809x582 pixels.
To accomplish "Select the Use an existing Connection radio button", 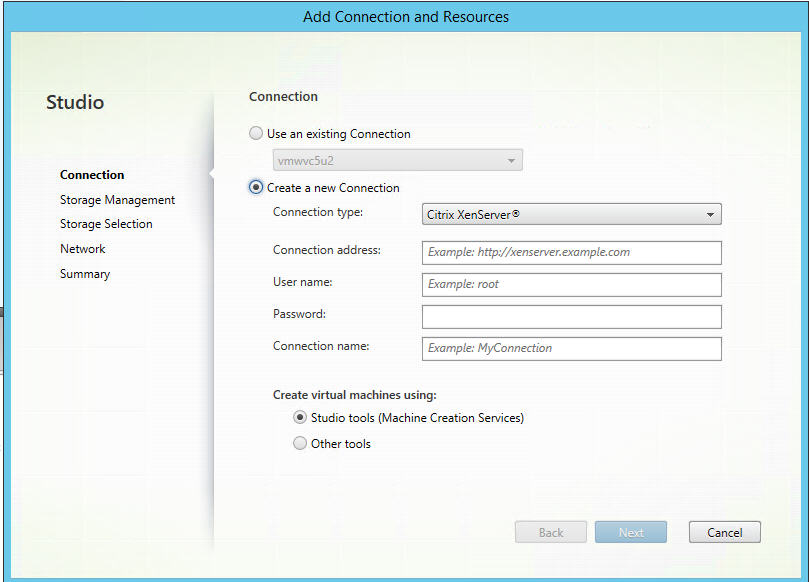I will tap(257, 134).
